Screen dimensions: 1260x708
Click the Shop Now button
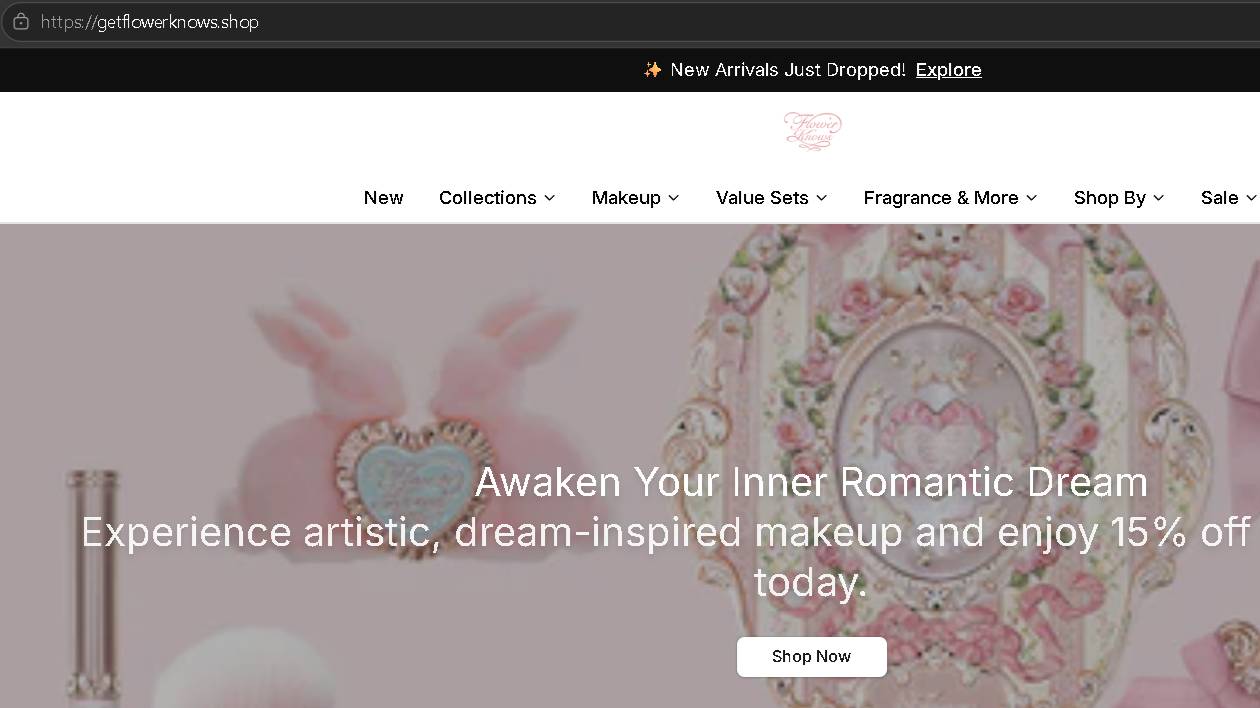pos(811,657)
